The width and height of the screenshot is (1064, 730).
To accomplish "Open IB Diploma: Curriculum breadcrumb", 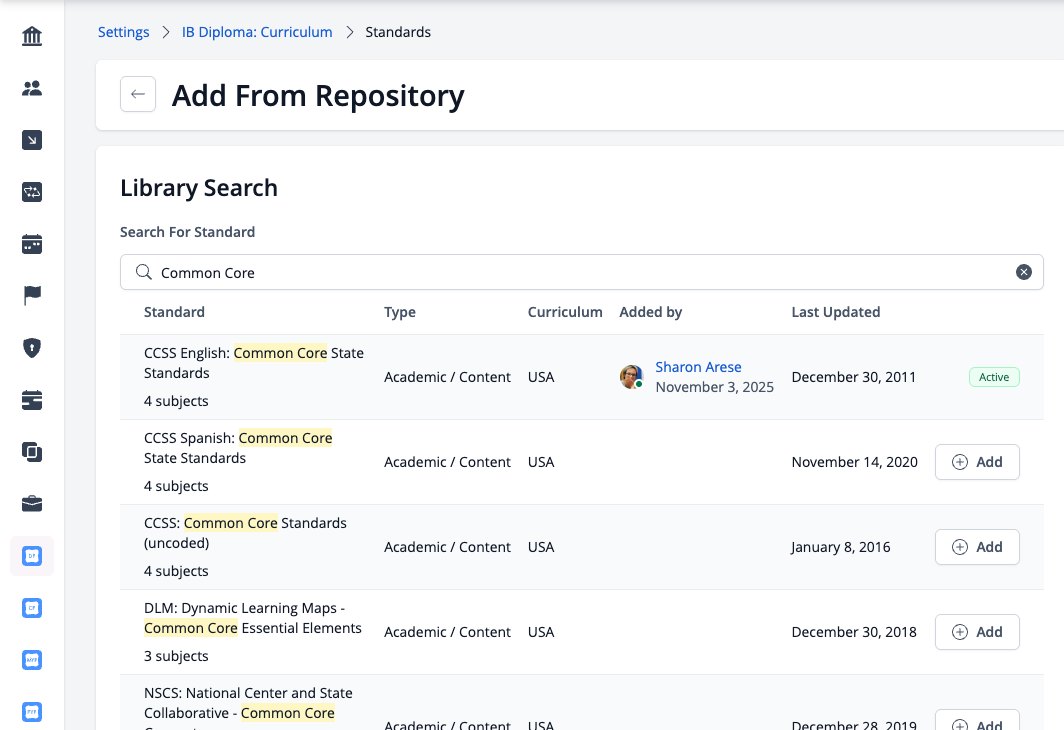I will (x=257, y=32).
